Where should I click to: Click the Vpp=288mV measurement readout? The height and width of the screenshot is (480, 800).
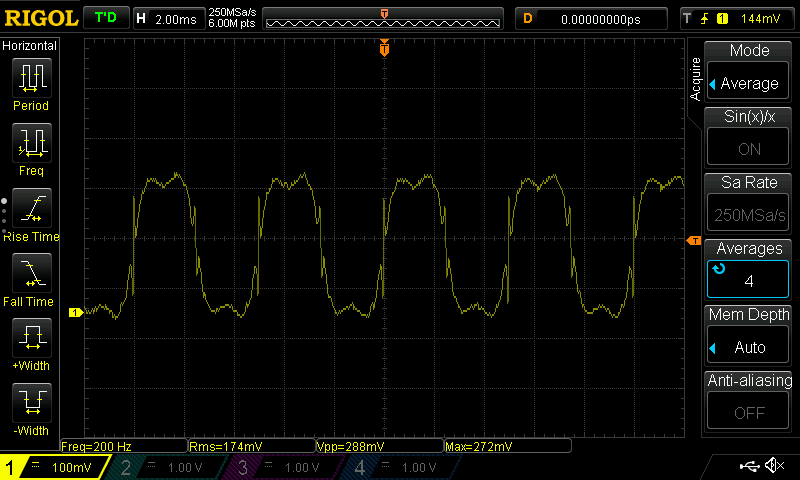click(380, 446)
